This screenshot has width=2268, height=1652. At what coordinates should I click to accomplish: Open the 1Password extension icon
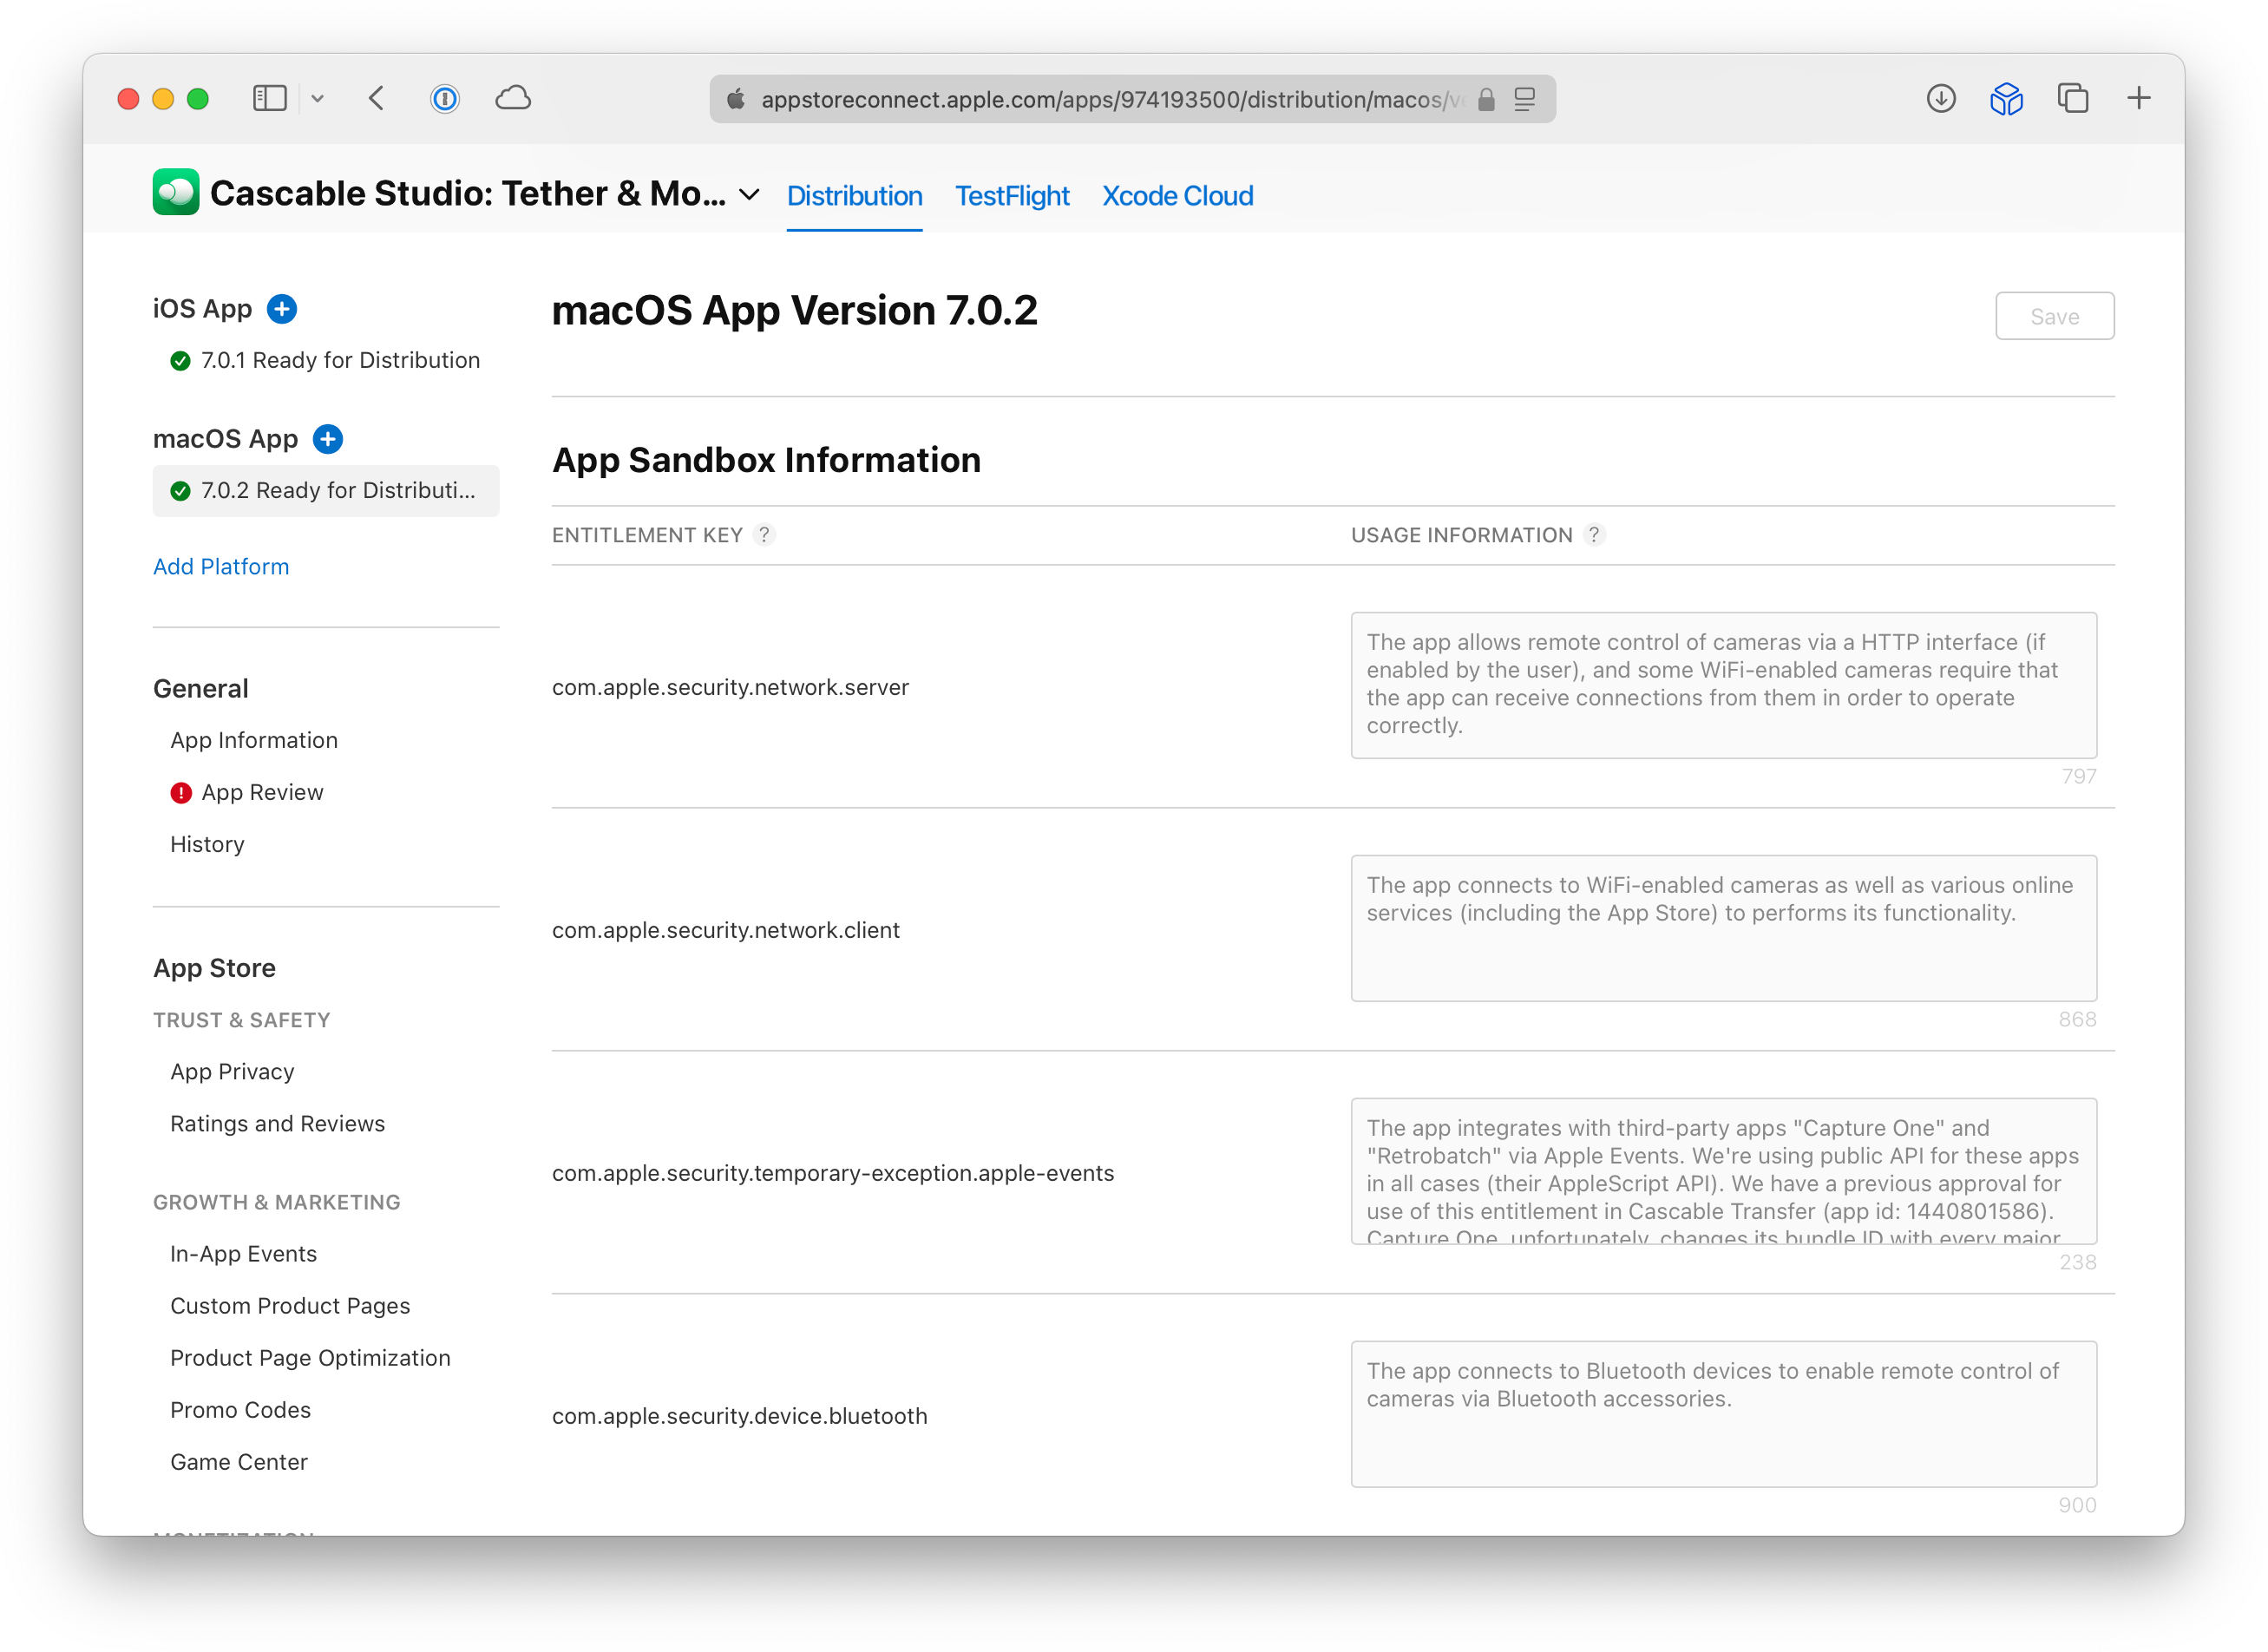pos(445,98)
